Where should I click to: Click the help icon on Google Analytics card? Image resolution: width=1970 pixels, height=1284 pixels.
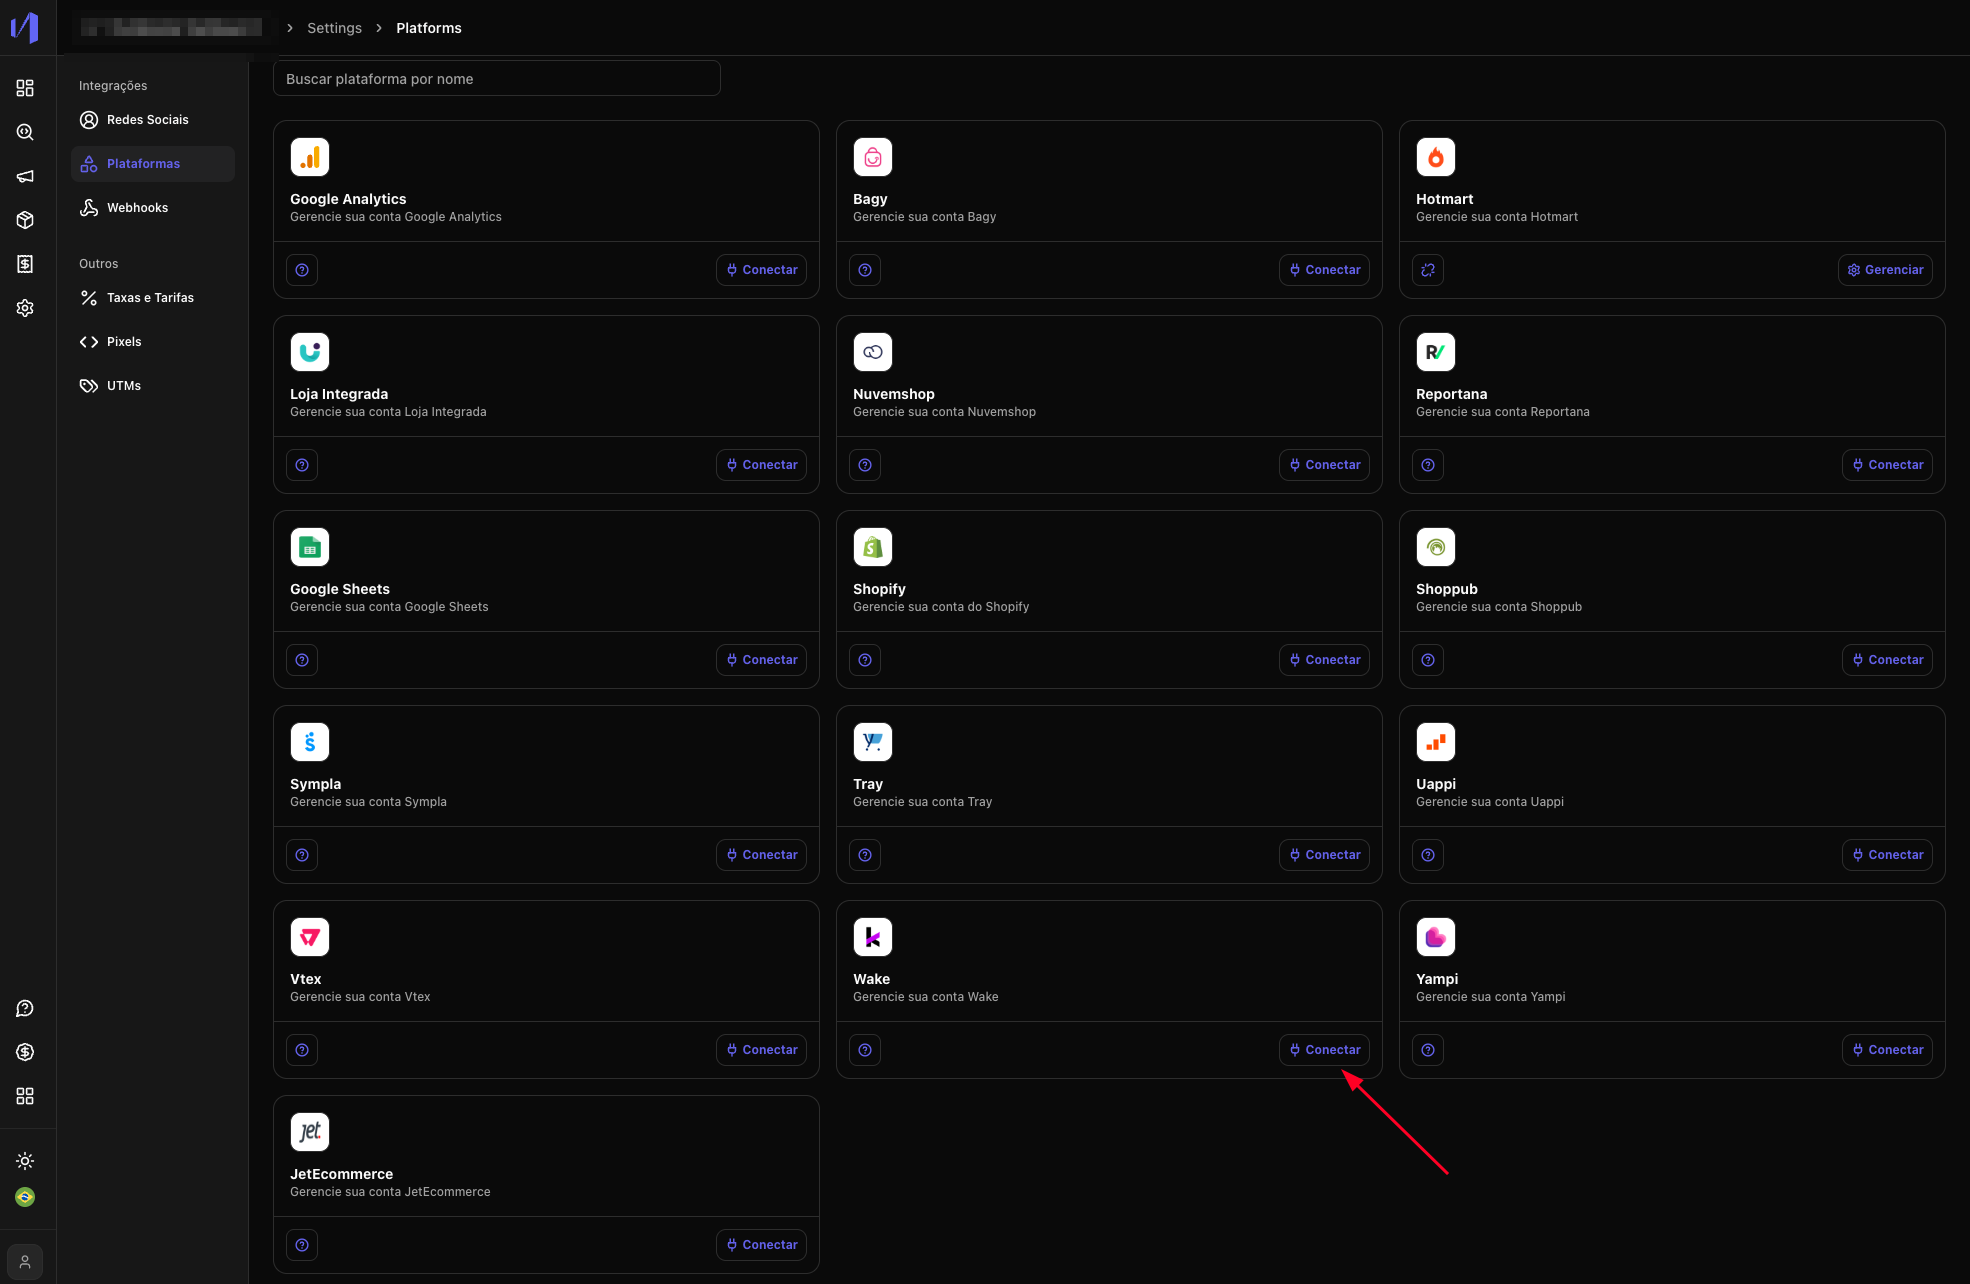(302, 270)
